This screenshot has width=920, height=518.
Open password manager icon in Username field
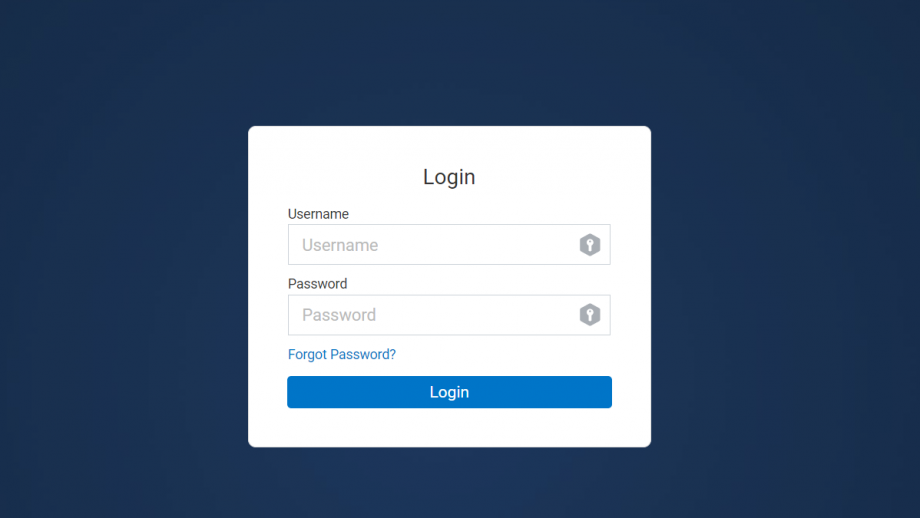(x=590, y=245)
